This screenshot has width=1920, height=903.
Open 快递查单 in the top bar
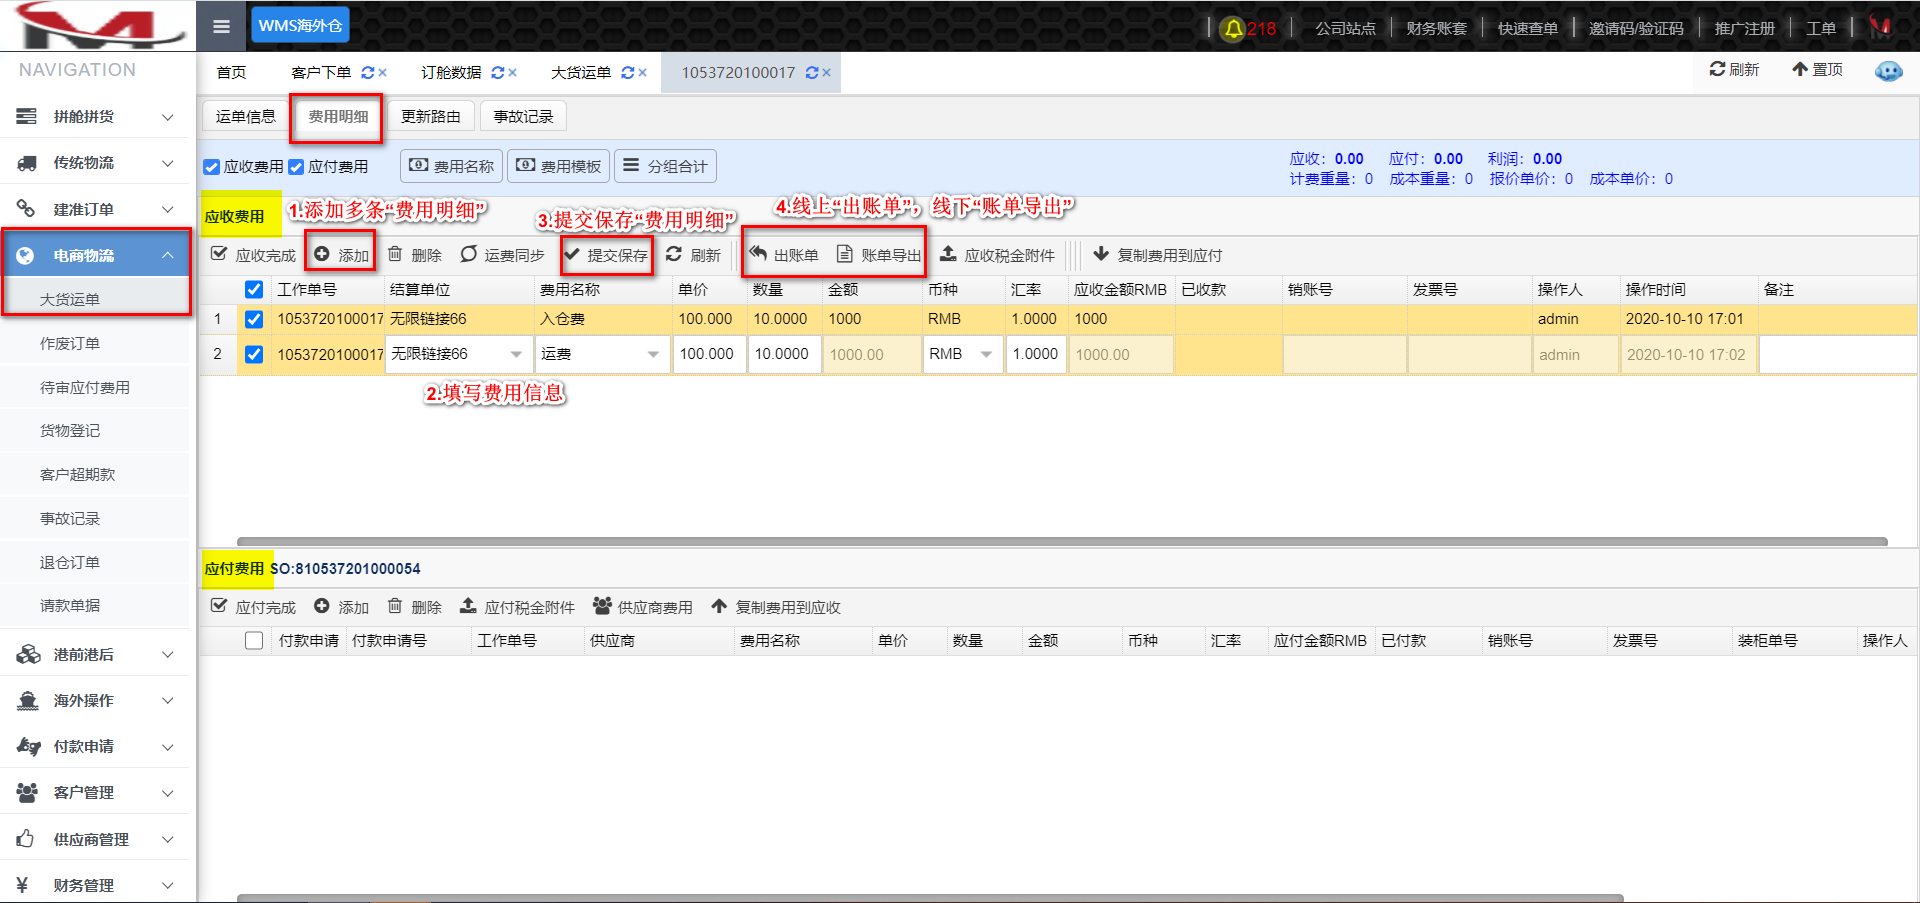pos(1527,28)
